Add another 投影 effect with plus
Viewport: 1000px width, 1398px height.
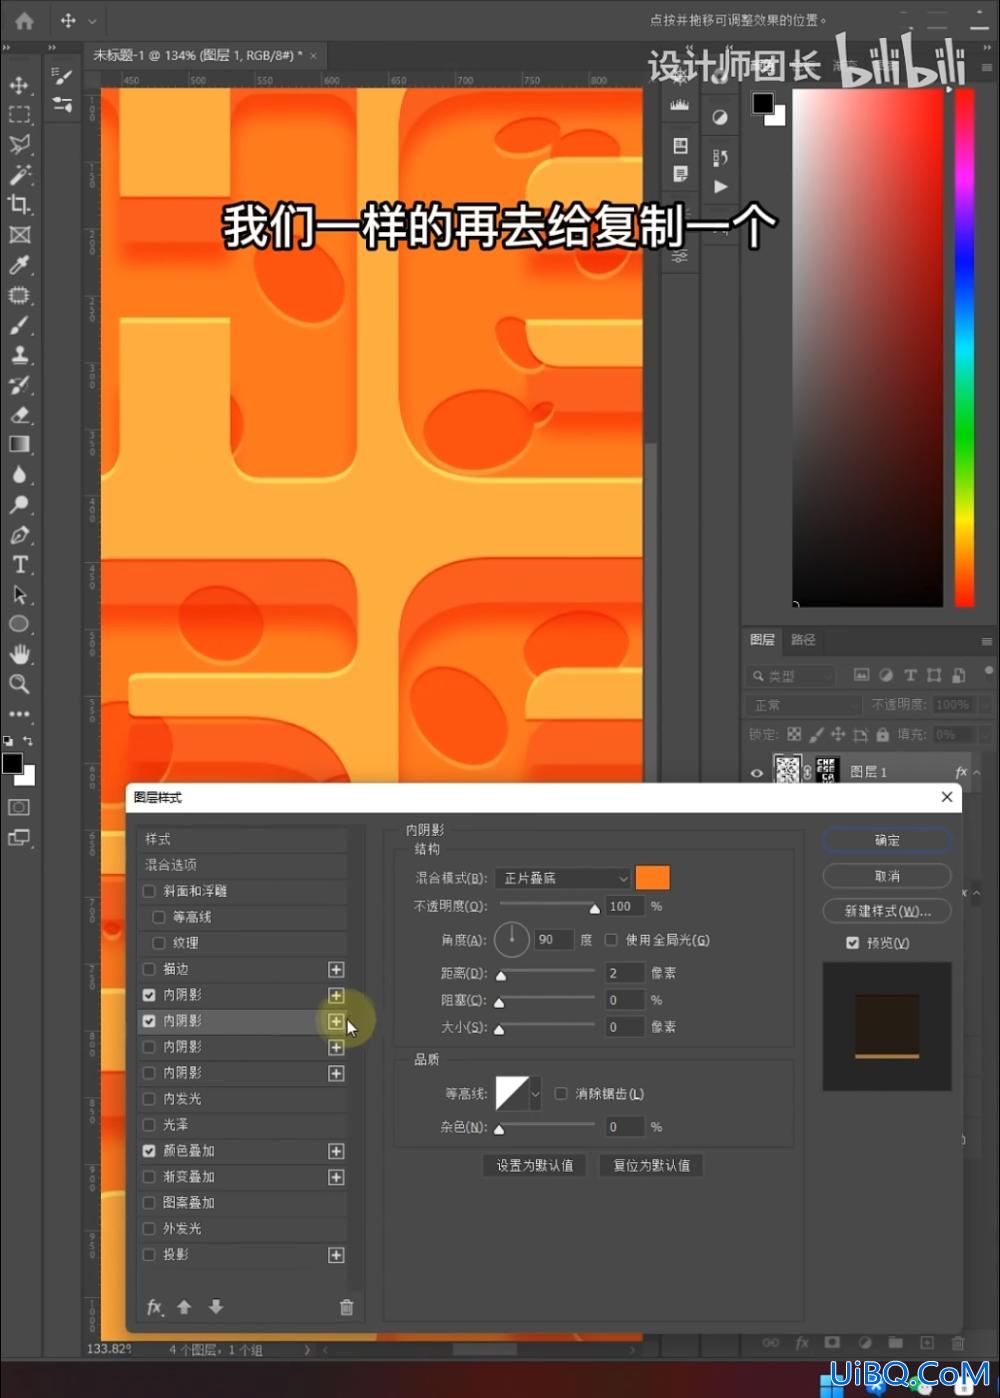336,1255
